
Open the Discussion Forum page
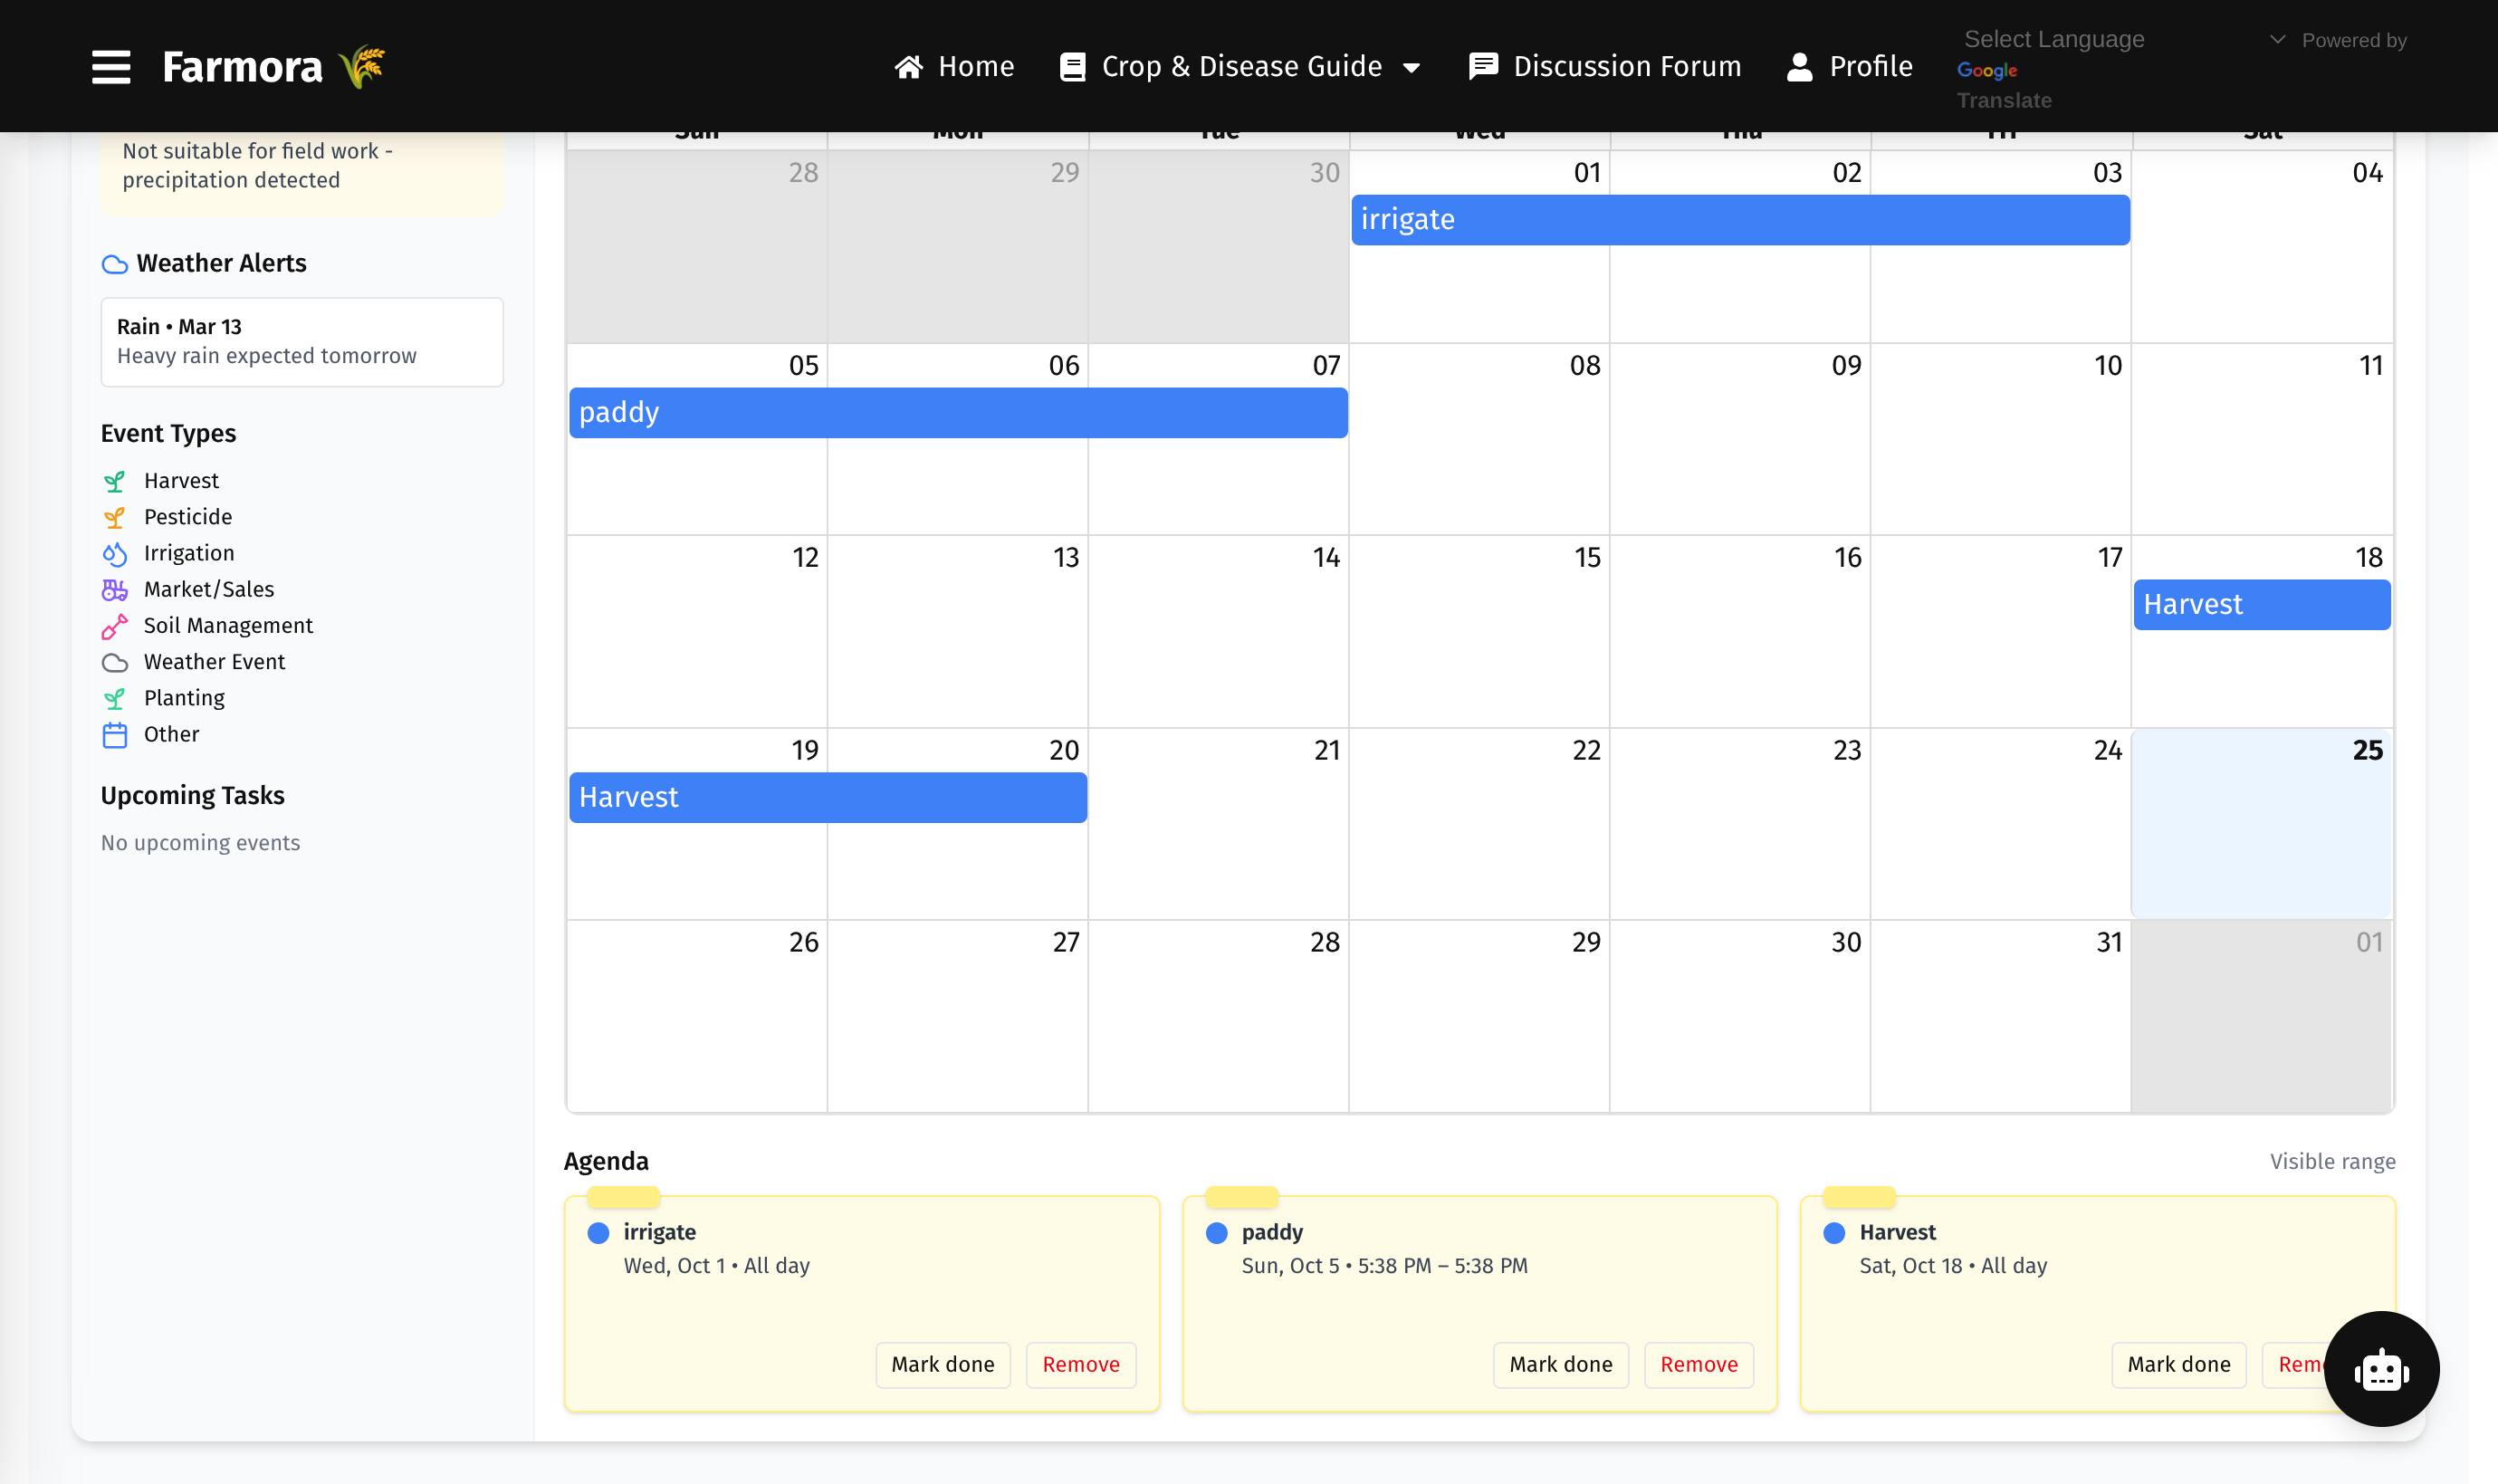(1604, 67)
